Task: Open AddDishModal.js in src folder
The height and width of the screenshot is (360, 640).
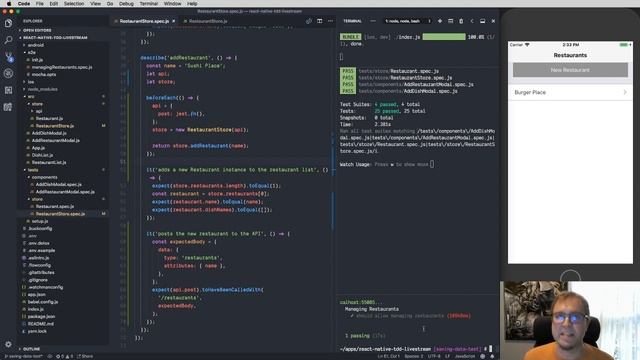Action: 49,133
